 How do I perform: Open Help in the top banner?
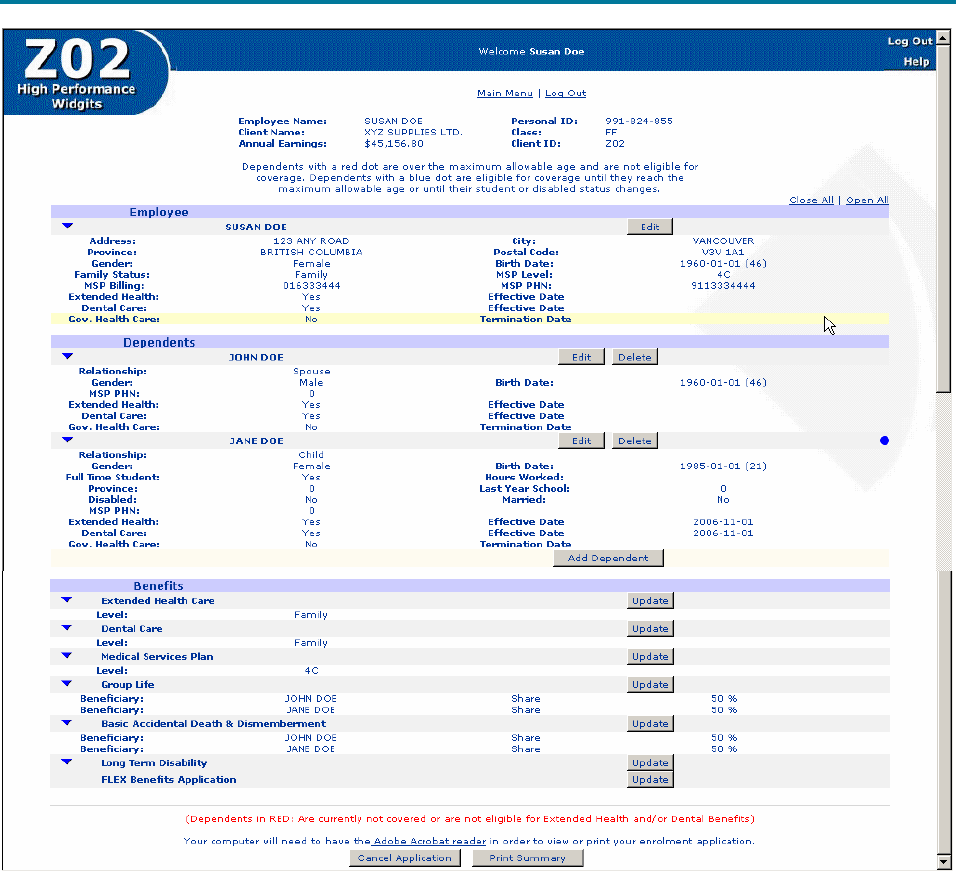[916, 62]
